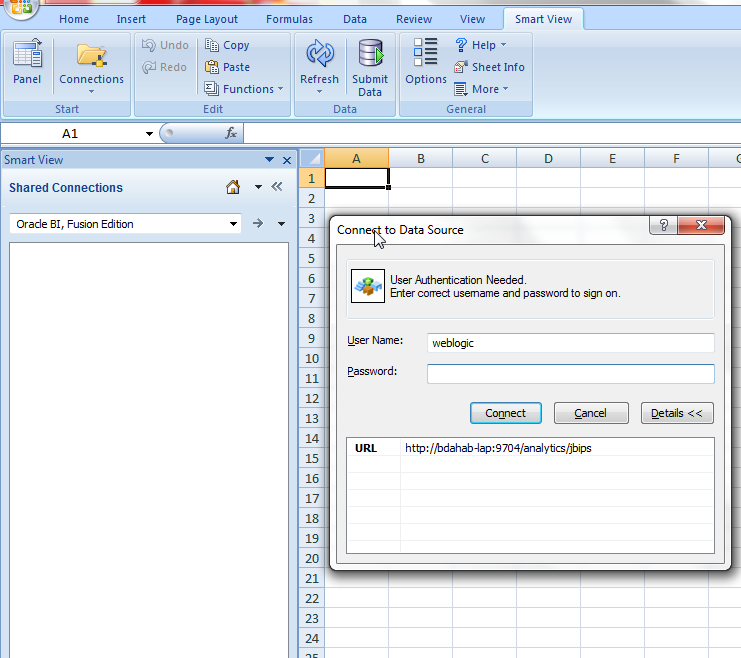This screenshot has width=741, height=658.
Task: Click the Name Box showing A1
Action: (x=71, y=134)
